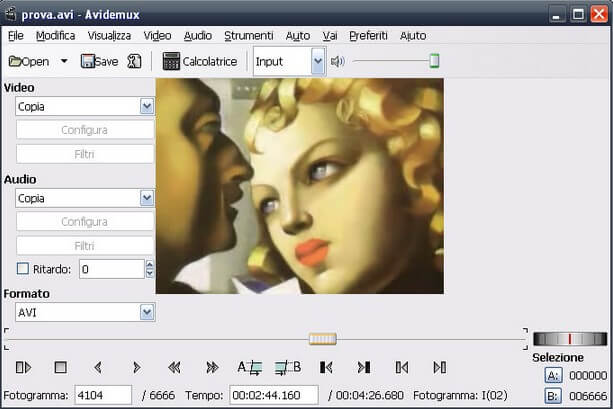This screenshot has height=409, width=613.
Task: Click the total frames / 6666 text
Action: coord(158,395)
